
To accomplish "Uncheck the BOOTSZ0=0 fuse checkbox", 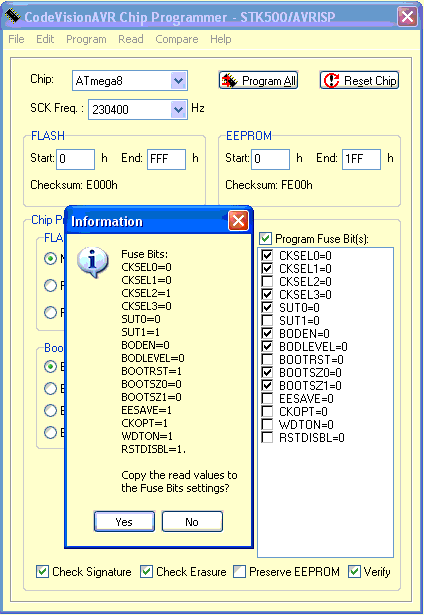I will (267, 372).
